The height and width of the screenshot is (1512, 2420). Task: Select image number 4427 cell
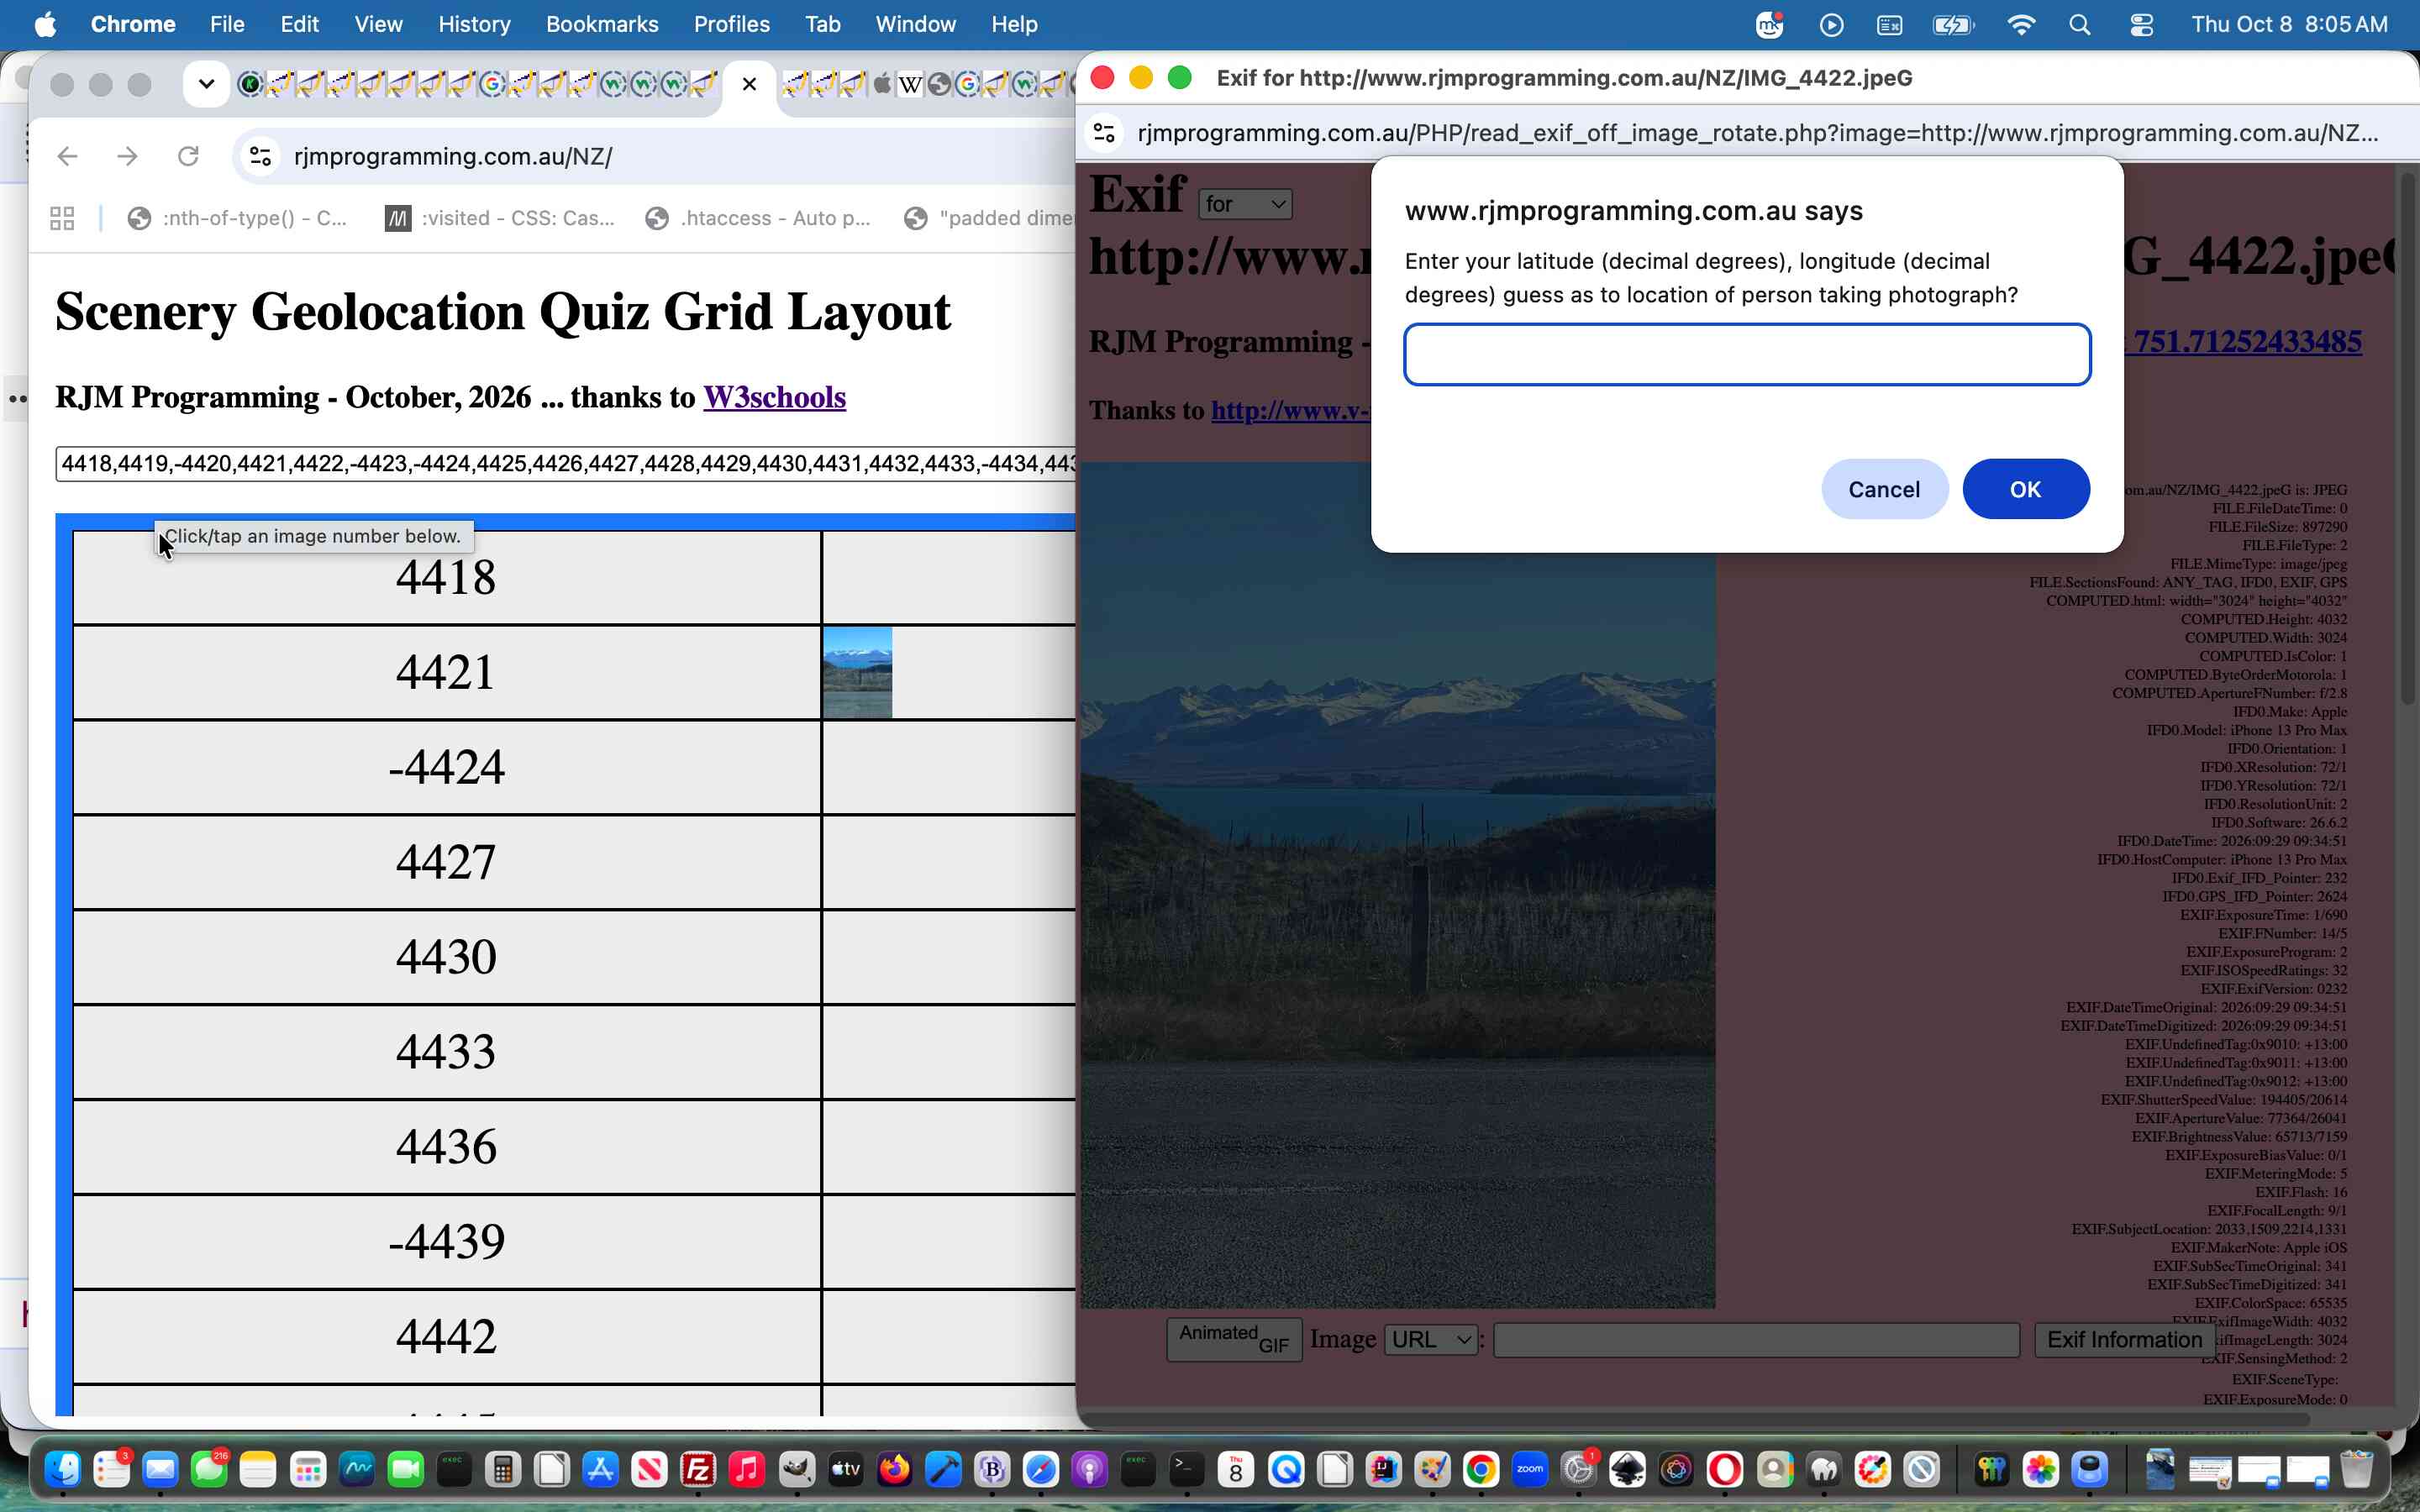[446, 862]
